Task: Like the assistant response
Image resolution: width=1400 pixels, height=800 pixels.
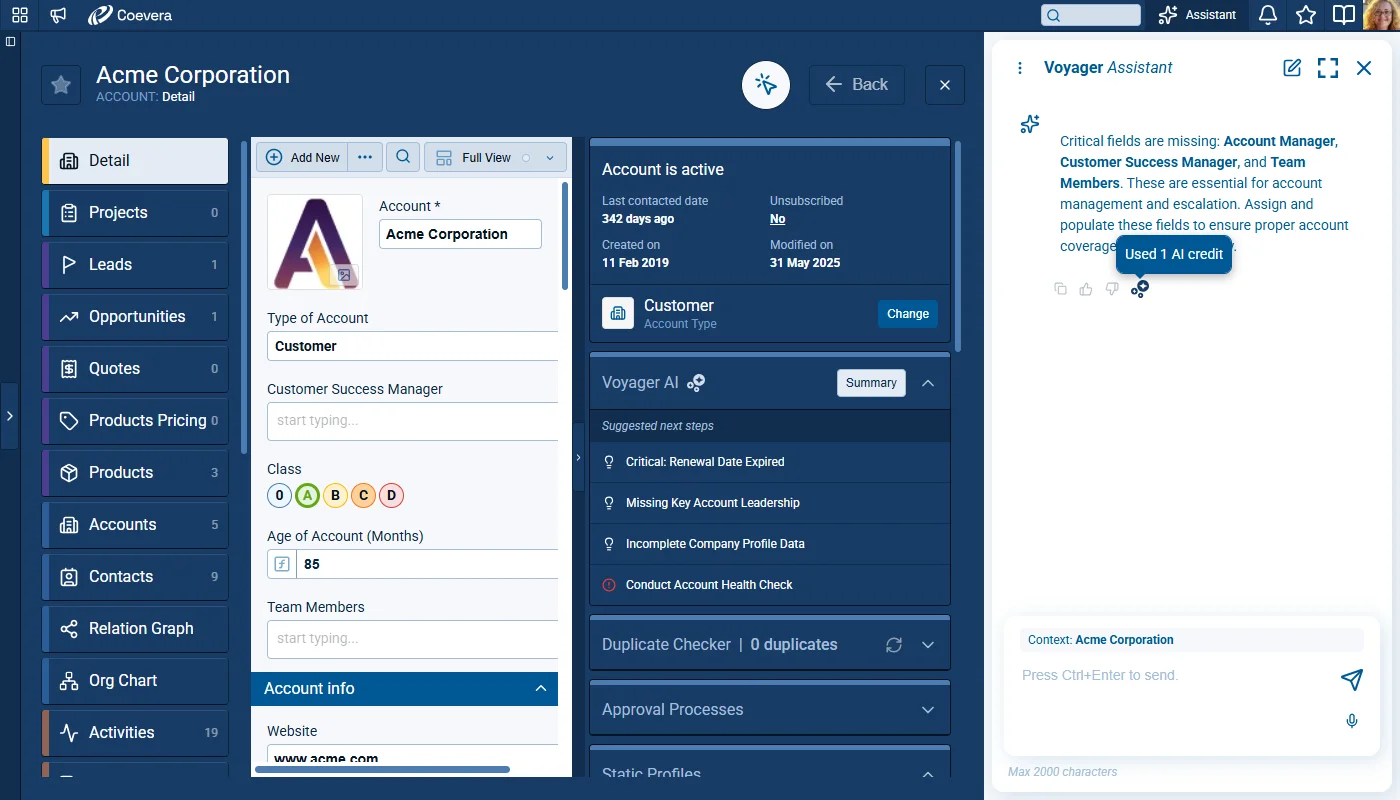Action: click(x=1086, y=289)
